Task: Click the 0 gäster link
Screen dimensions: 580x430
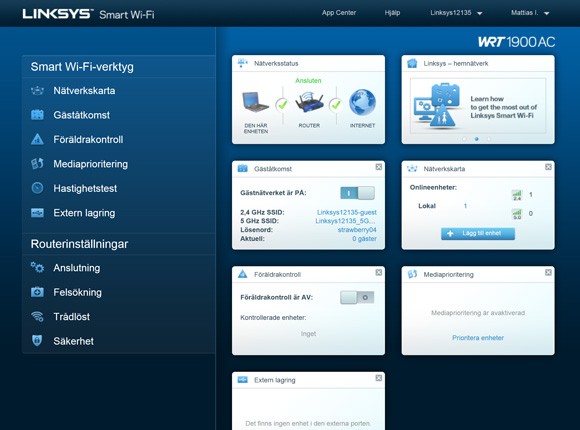Action: pos(364,239)
